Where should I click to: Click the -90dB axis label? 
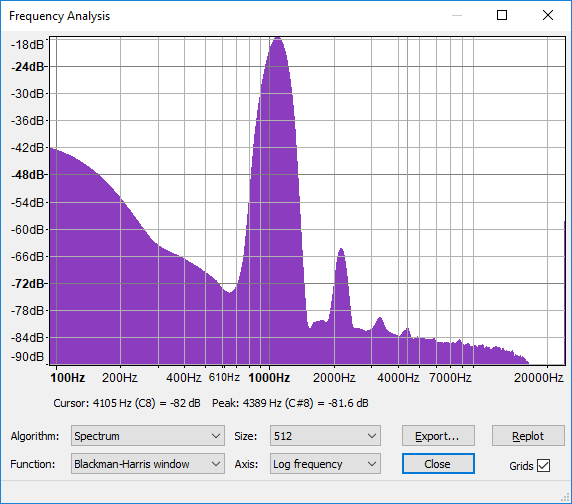click(27, 356)
